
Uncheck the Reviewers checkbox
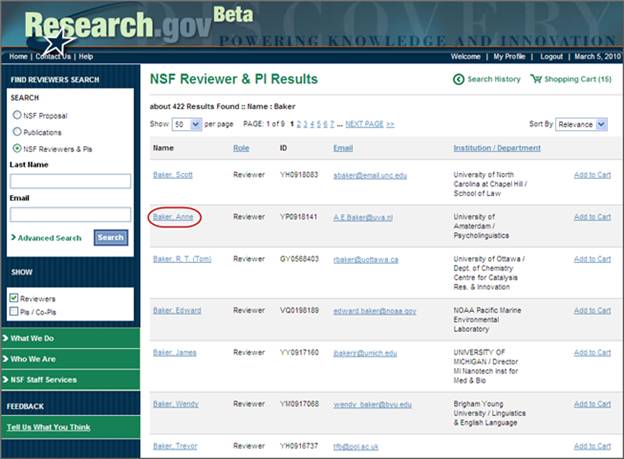point(14,298)
